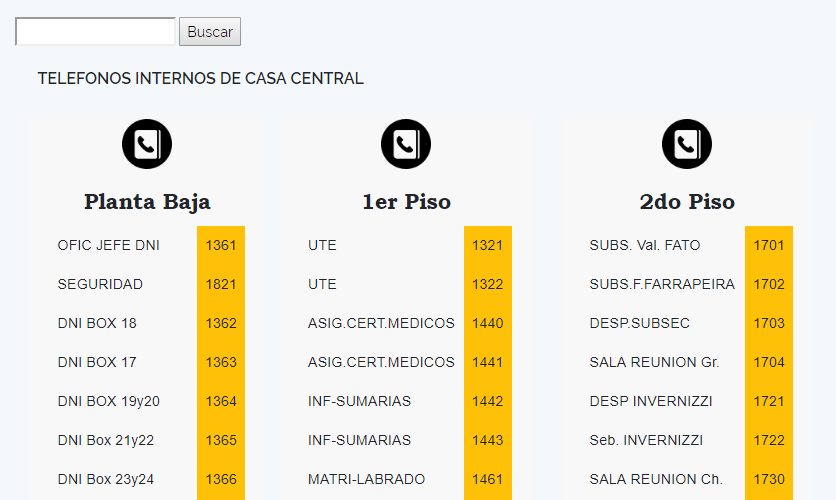Image resolution: width=836 pixels, height=500 pixels.
Task: Click extension 1821 yellow cell
Action: pyautogui.click(x=221, y=284)
